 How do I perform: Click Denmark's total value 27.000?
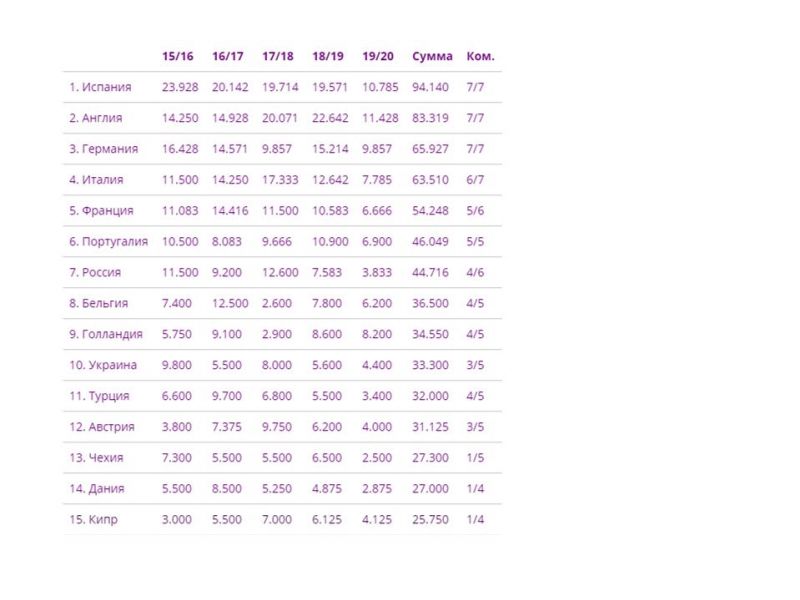pos(430,488)
